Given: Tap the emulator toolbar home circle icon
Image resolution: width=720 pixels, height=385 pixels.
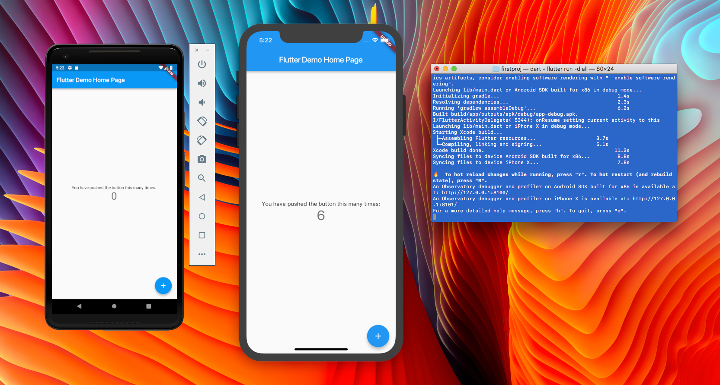Looking at the screenshot, I should pyautogui.click(x=202, y=216).
